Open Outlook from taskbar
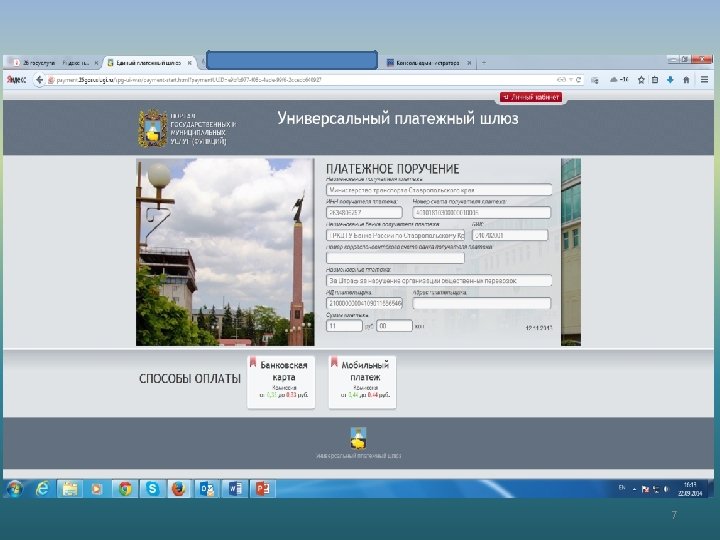720x540 pixels. (x=207, y=489)
